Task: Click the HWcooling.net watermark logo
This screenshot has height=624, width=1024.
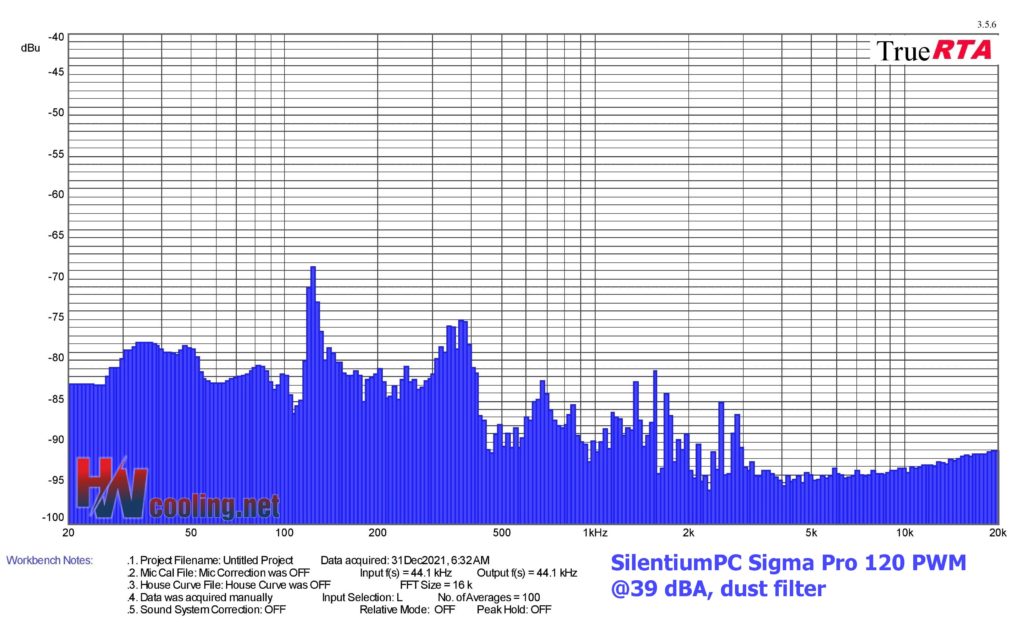Action: pos(178,489)
